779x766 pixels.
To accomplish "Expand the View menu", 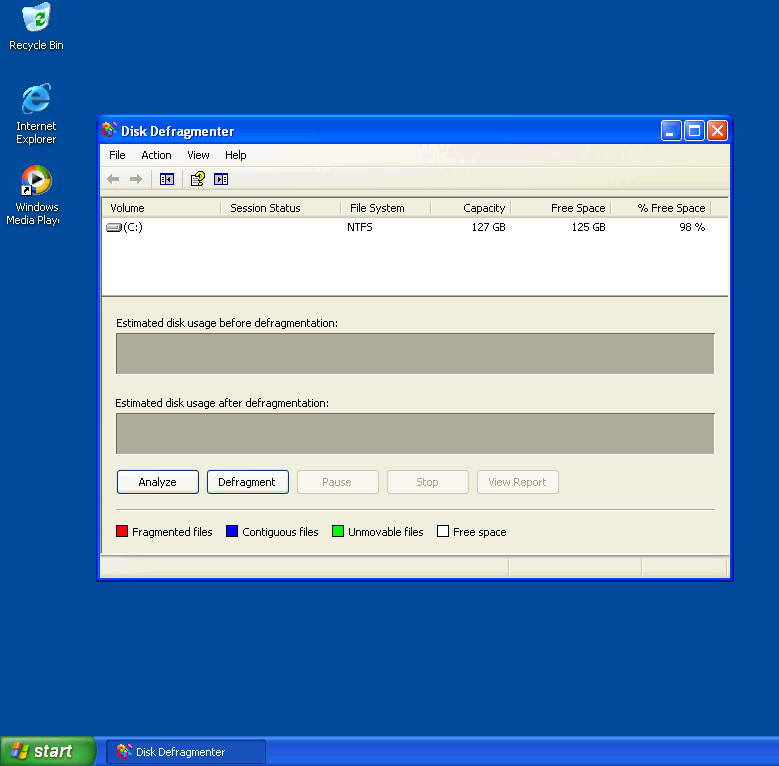I will 198,155.
